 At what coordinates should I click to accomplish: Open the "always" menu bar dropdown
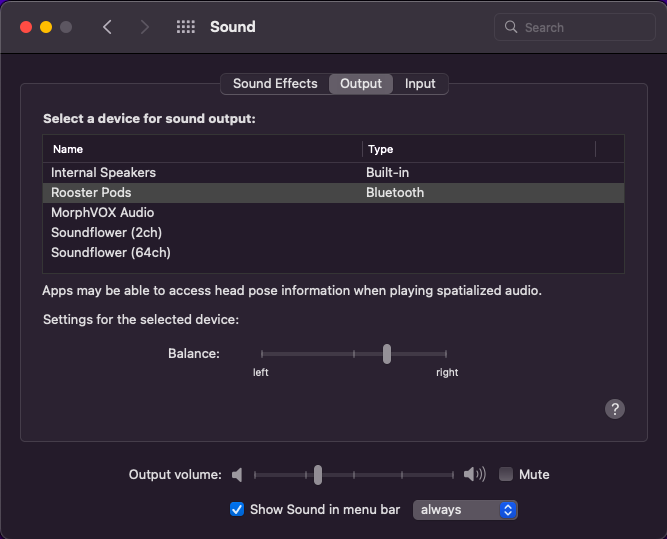click(465, 510)
